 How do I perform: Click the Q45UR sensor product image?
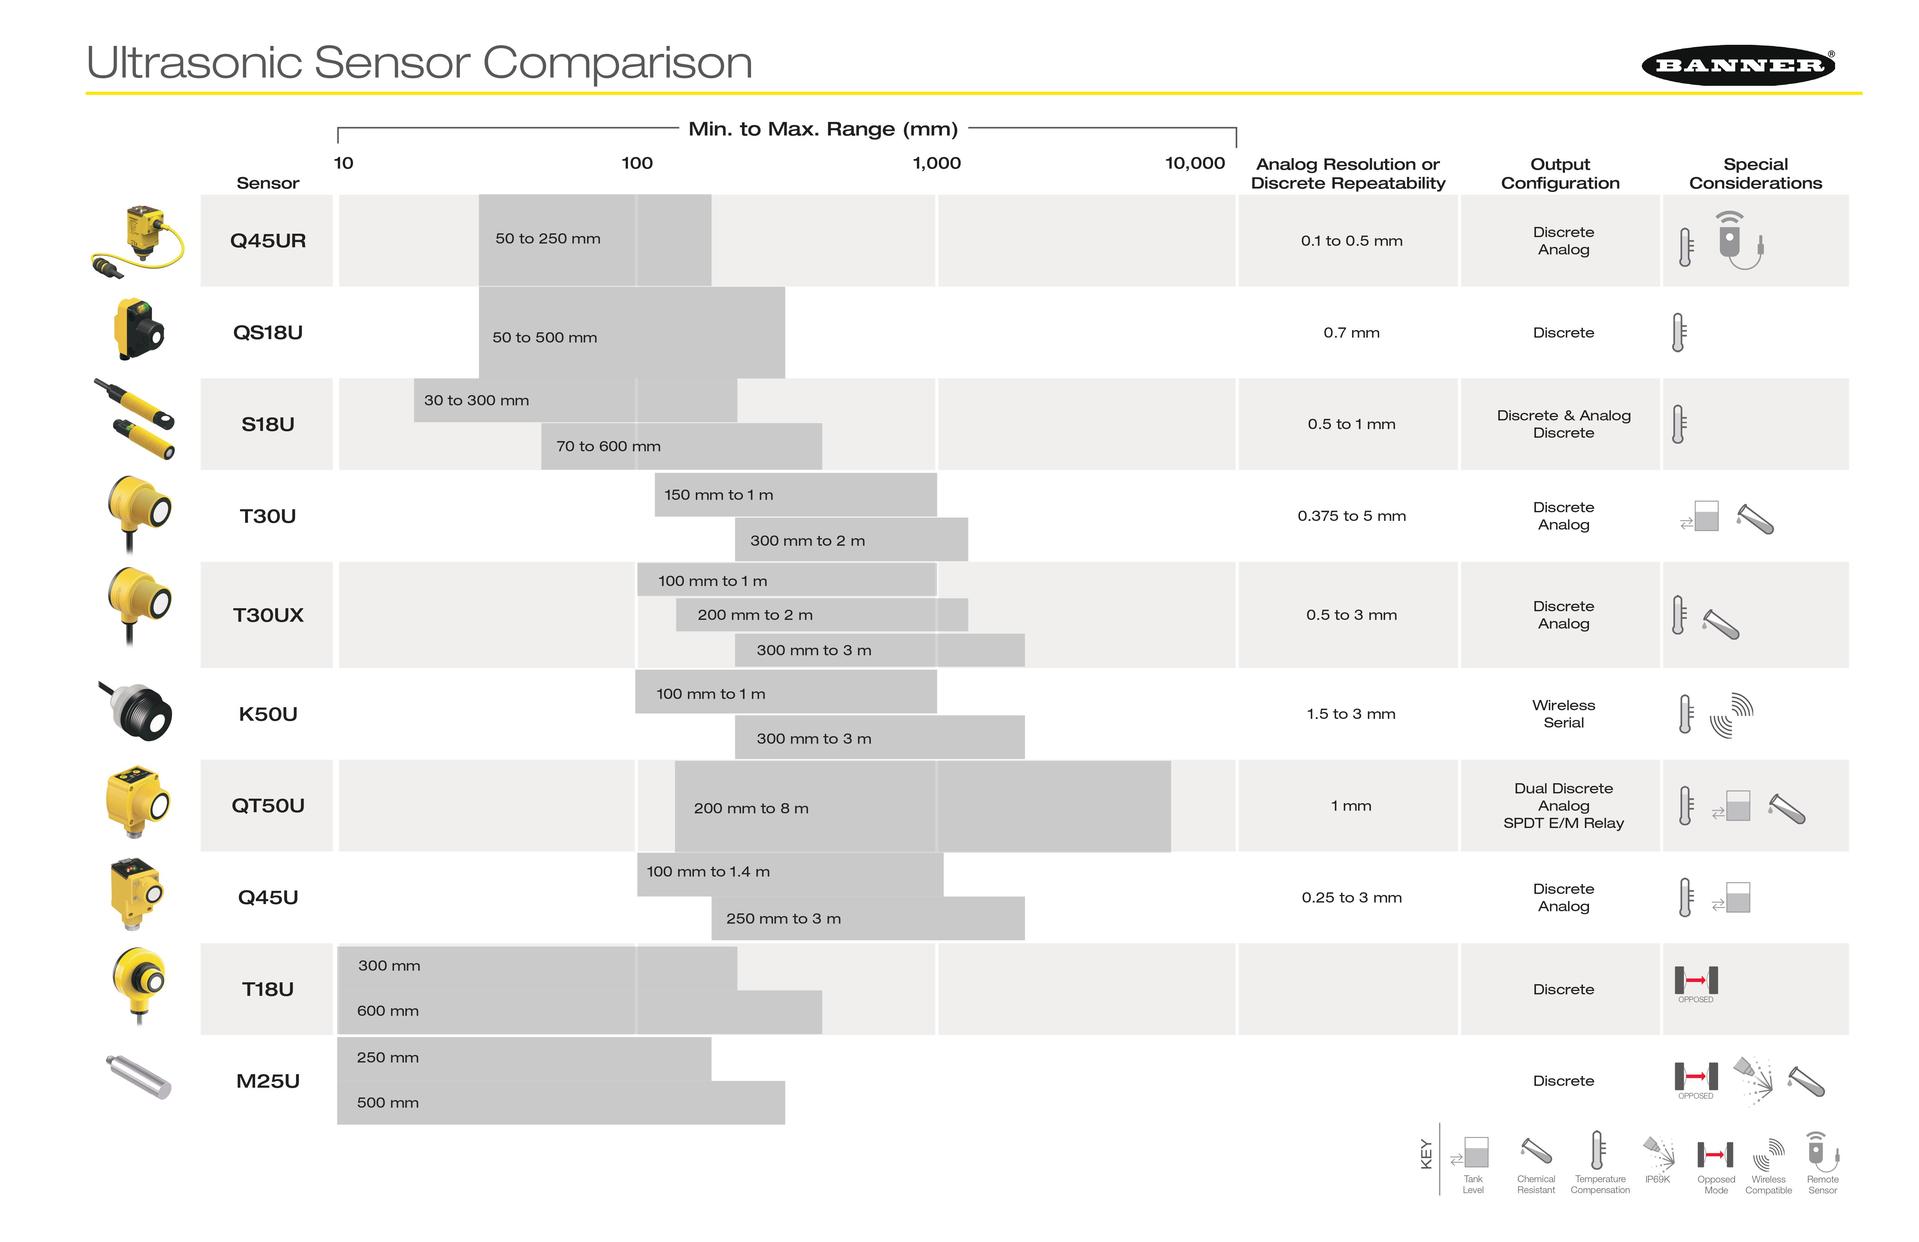pyautogui.click(x=139, y=241)
